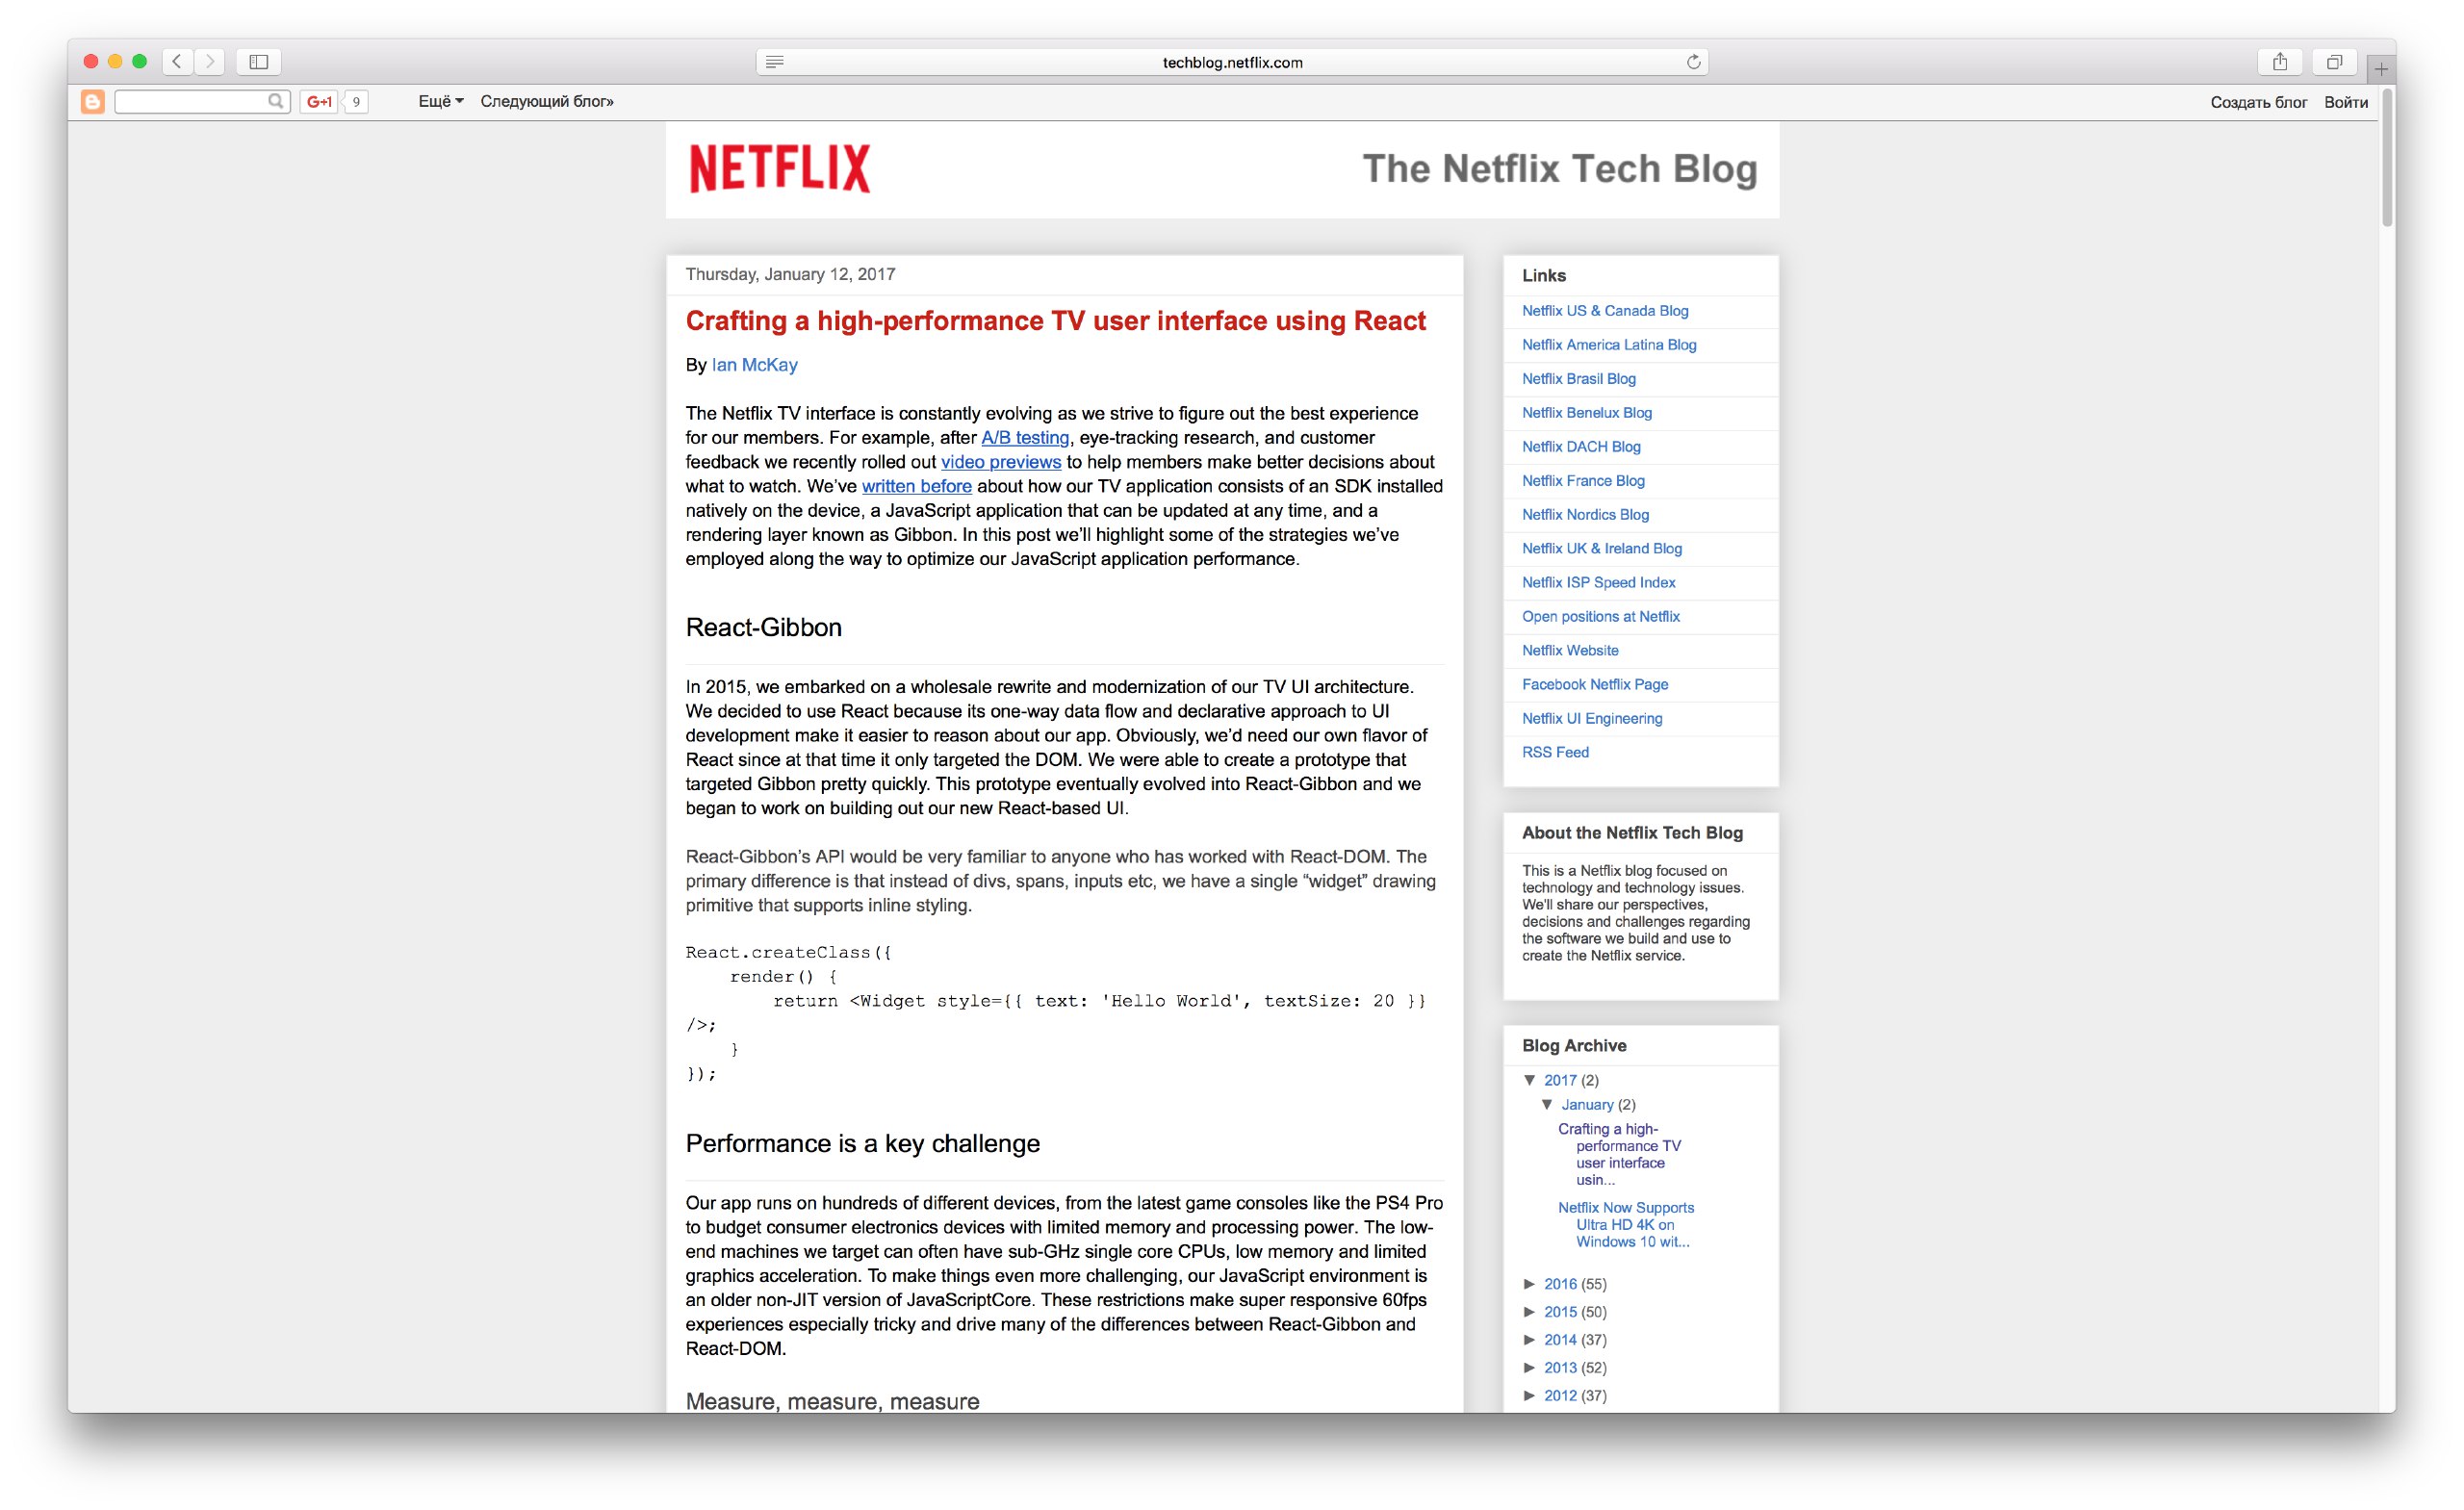Open Reader view icon in address bar

[x=775, y=62]
